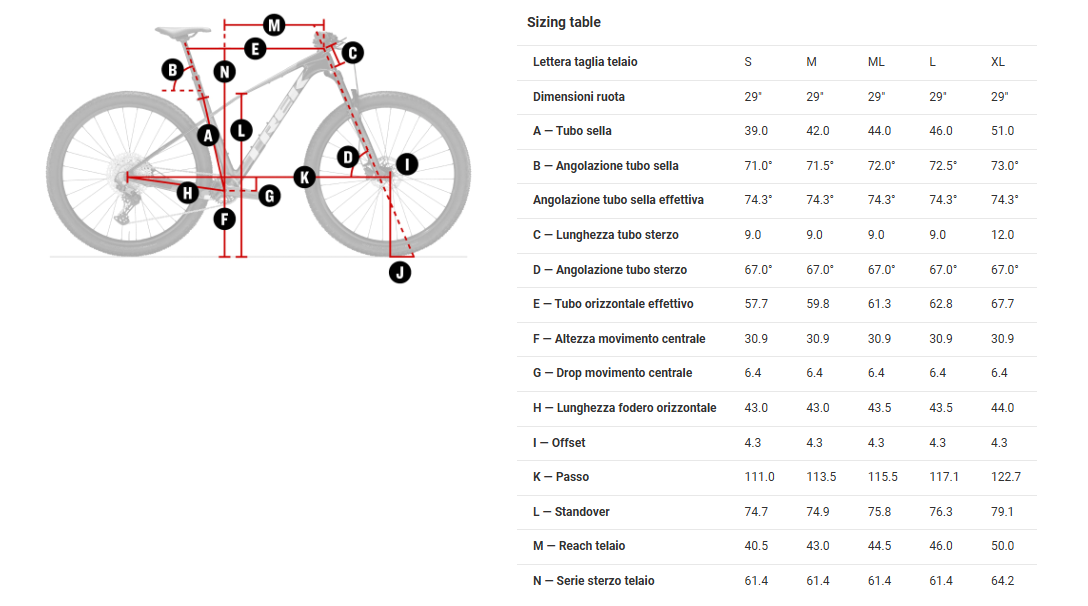This screenshot has height=606, width=1088.
Task: Click the B seat angle marker
Action: point(173,70)
